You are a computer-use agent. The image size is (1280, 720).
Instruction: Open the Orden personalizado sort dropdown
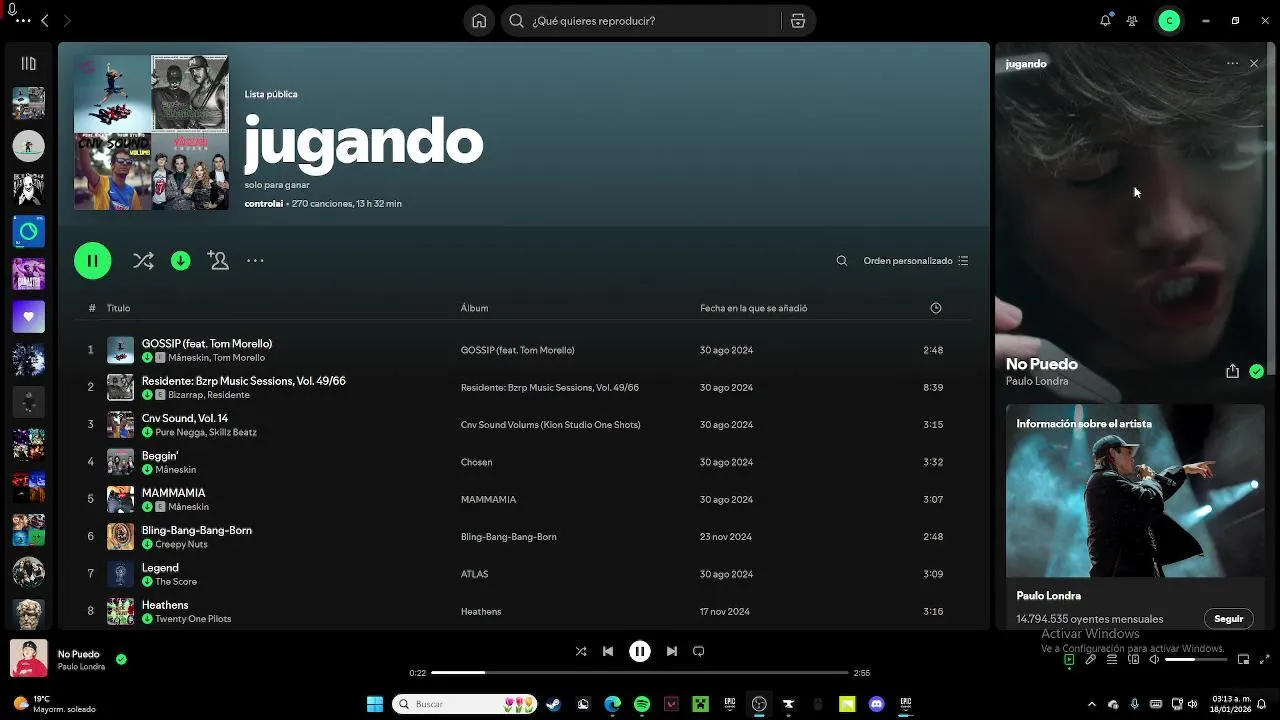coord(916,261)
